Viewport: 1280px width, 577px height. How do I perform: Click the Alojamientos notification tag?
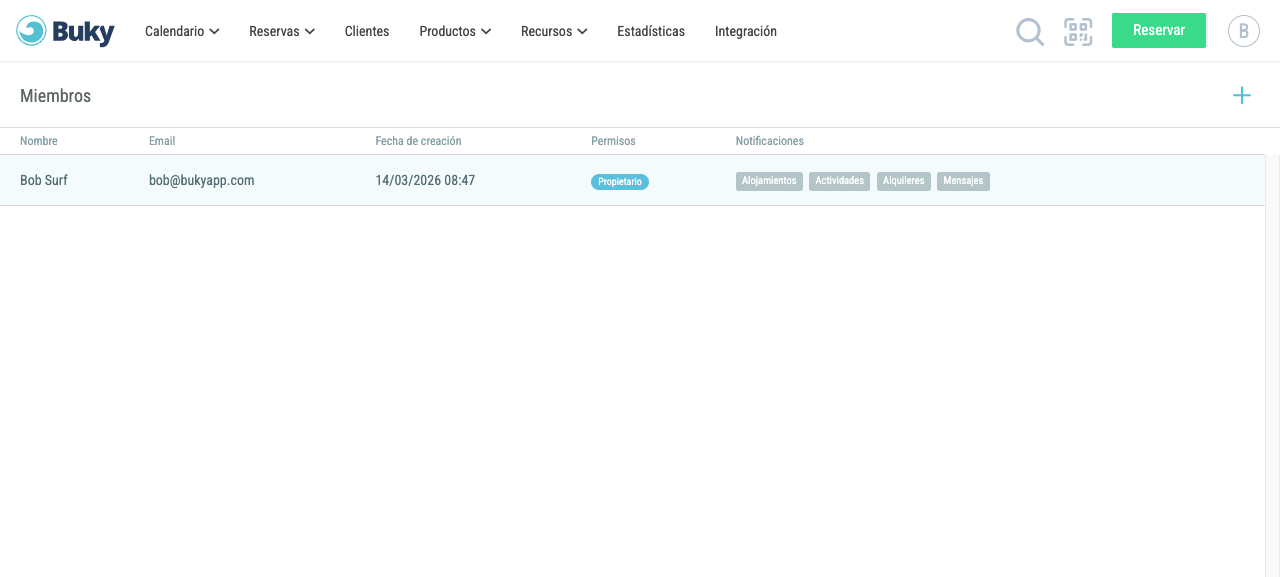769,181
